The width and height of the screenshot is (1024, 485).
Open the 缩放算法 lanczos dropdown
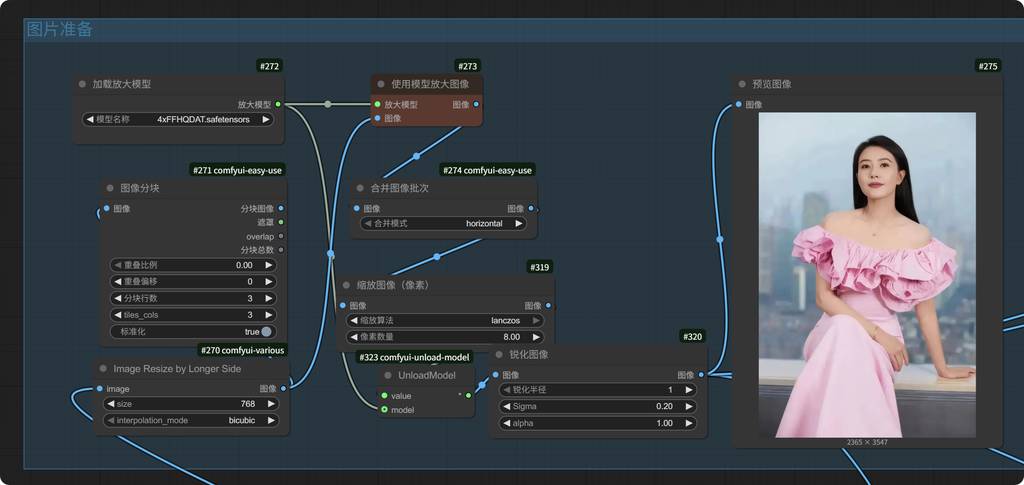[444, 321]
